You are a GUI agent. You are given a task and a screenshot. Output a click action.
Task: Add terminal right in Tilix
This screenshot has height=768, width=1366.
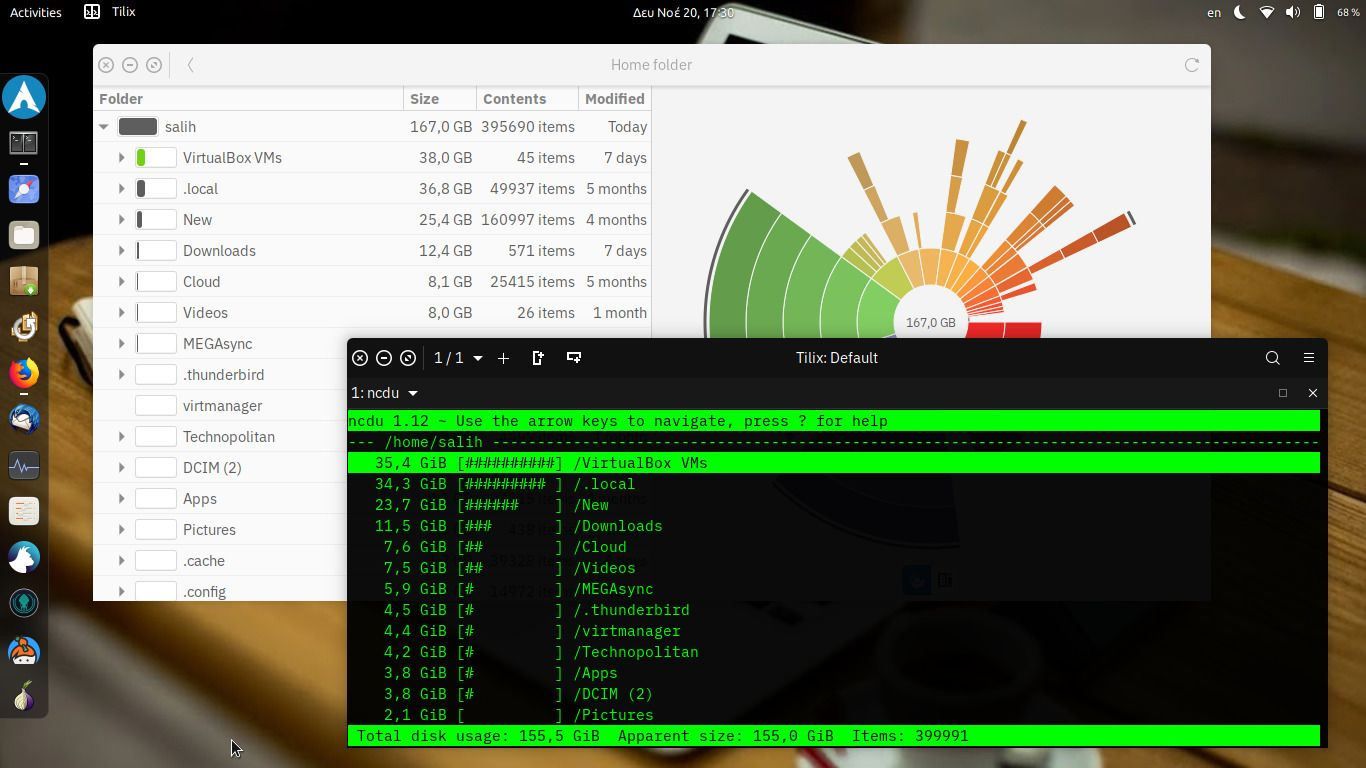[538, 358]
